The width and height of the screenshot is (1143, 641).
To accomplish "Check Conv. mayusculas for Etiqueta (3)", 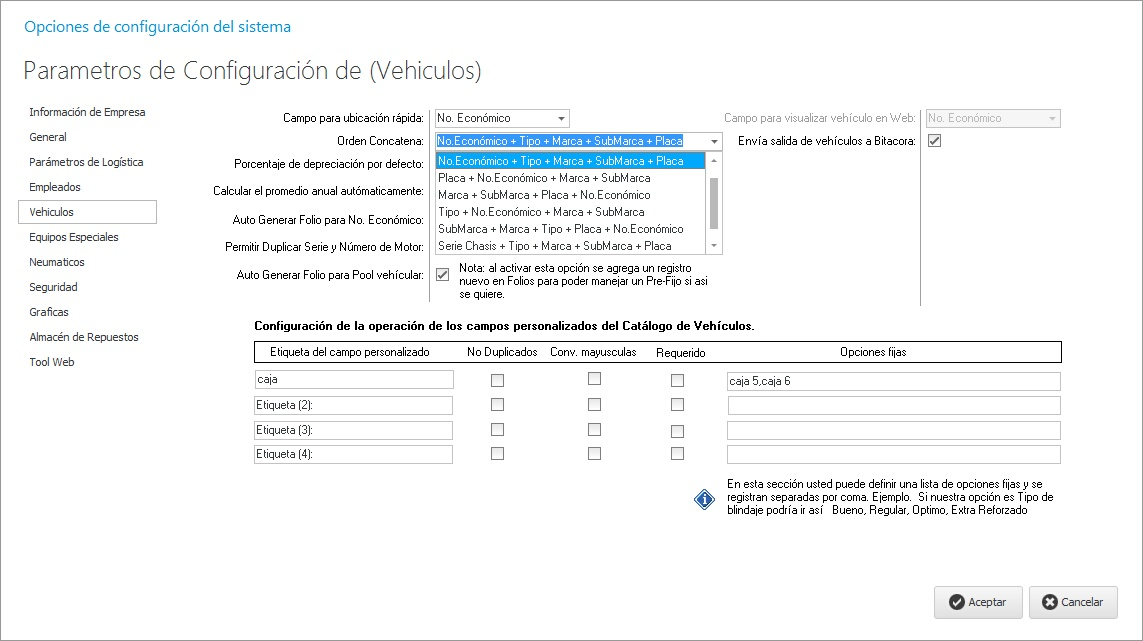I will coord(594,429).
